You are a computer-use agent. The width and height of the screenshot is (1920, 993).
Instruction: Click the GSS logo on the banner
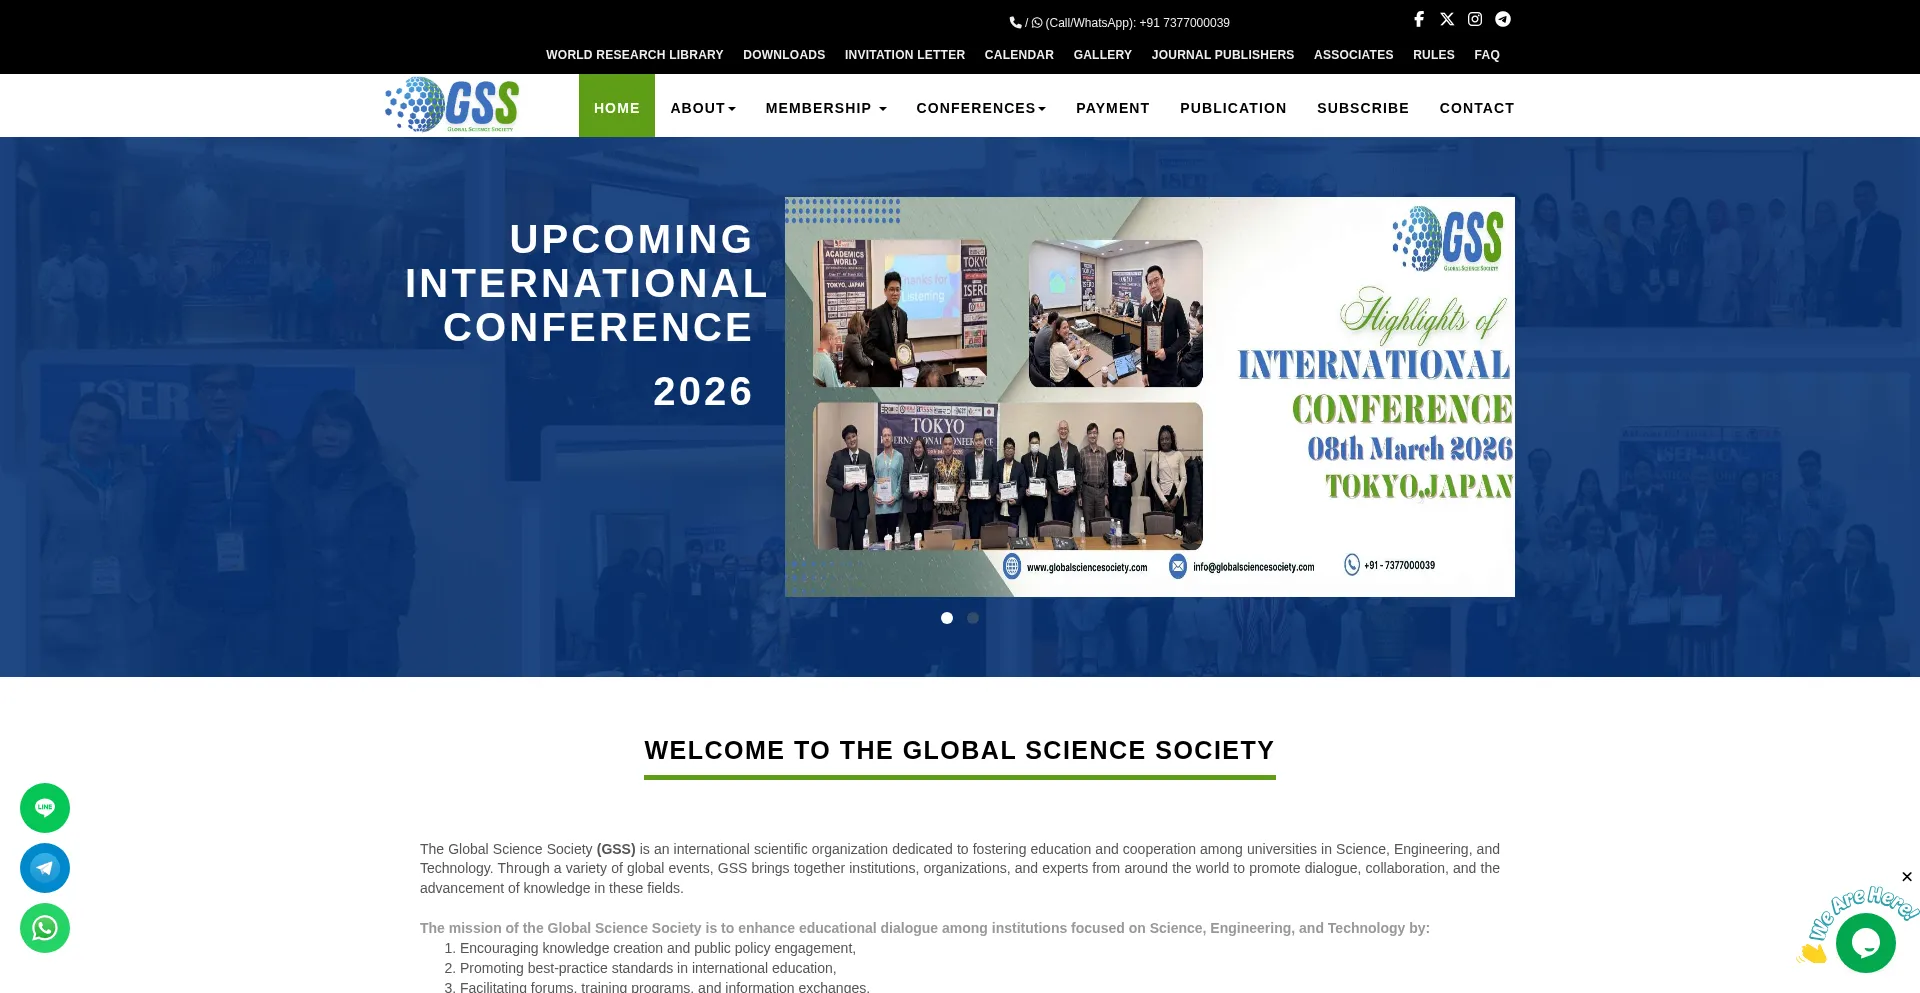click(x=1448, y=239)
